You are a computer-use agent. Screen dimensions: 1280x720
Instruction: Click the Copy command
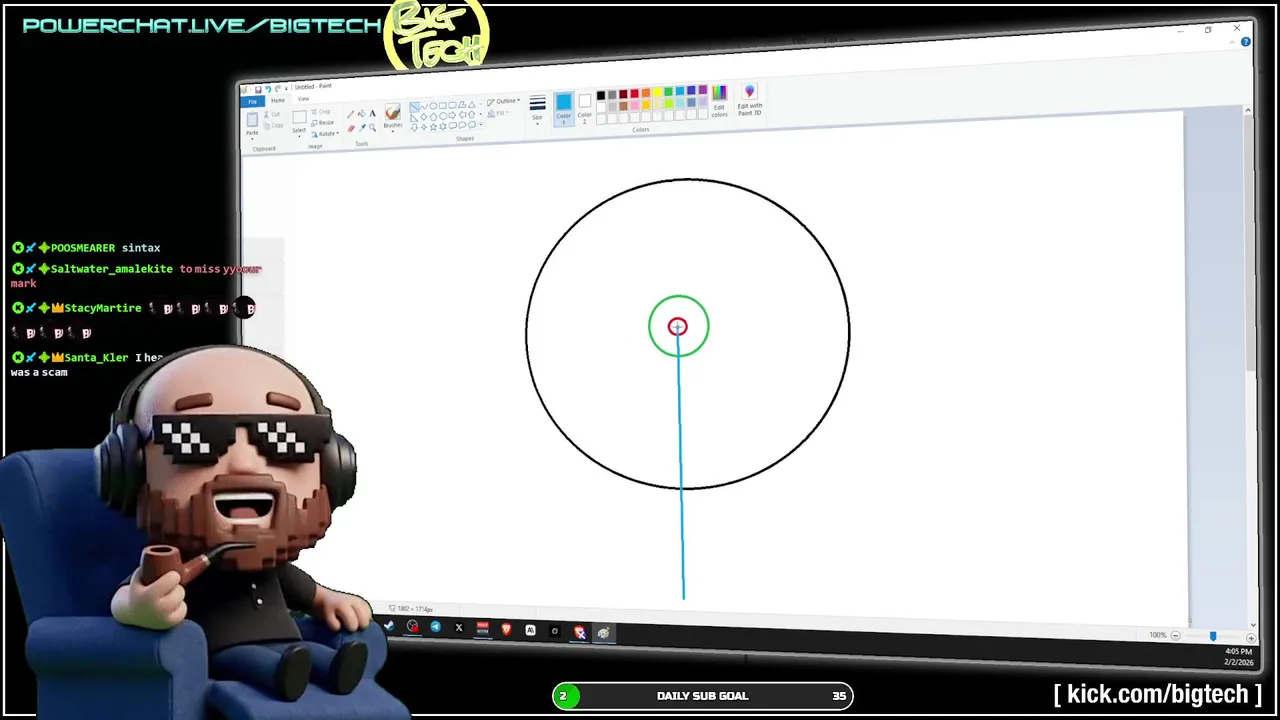coord(274,125)
